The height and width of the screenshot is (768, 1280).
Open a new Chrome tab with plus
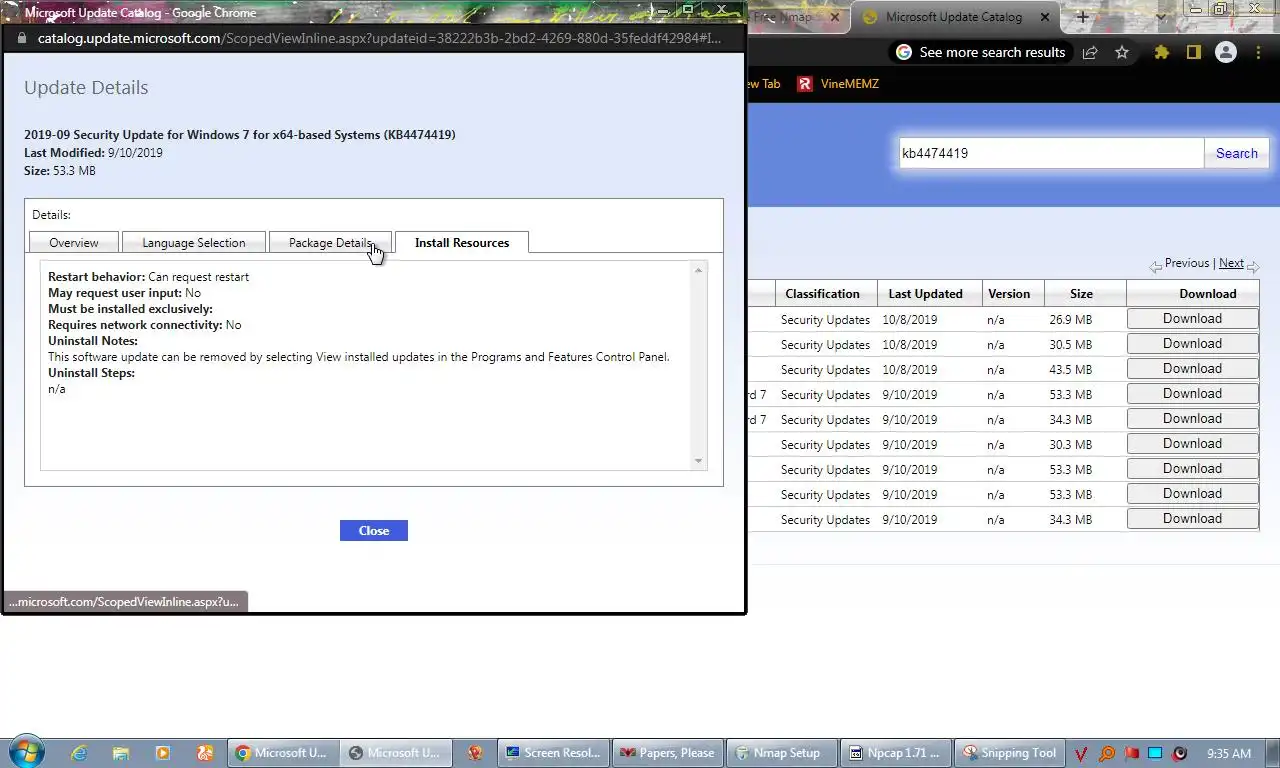(1082, 17)
